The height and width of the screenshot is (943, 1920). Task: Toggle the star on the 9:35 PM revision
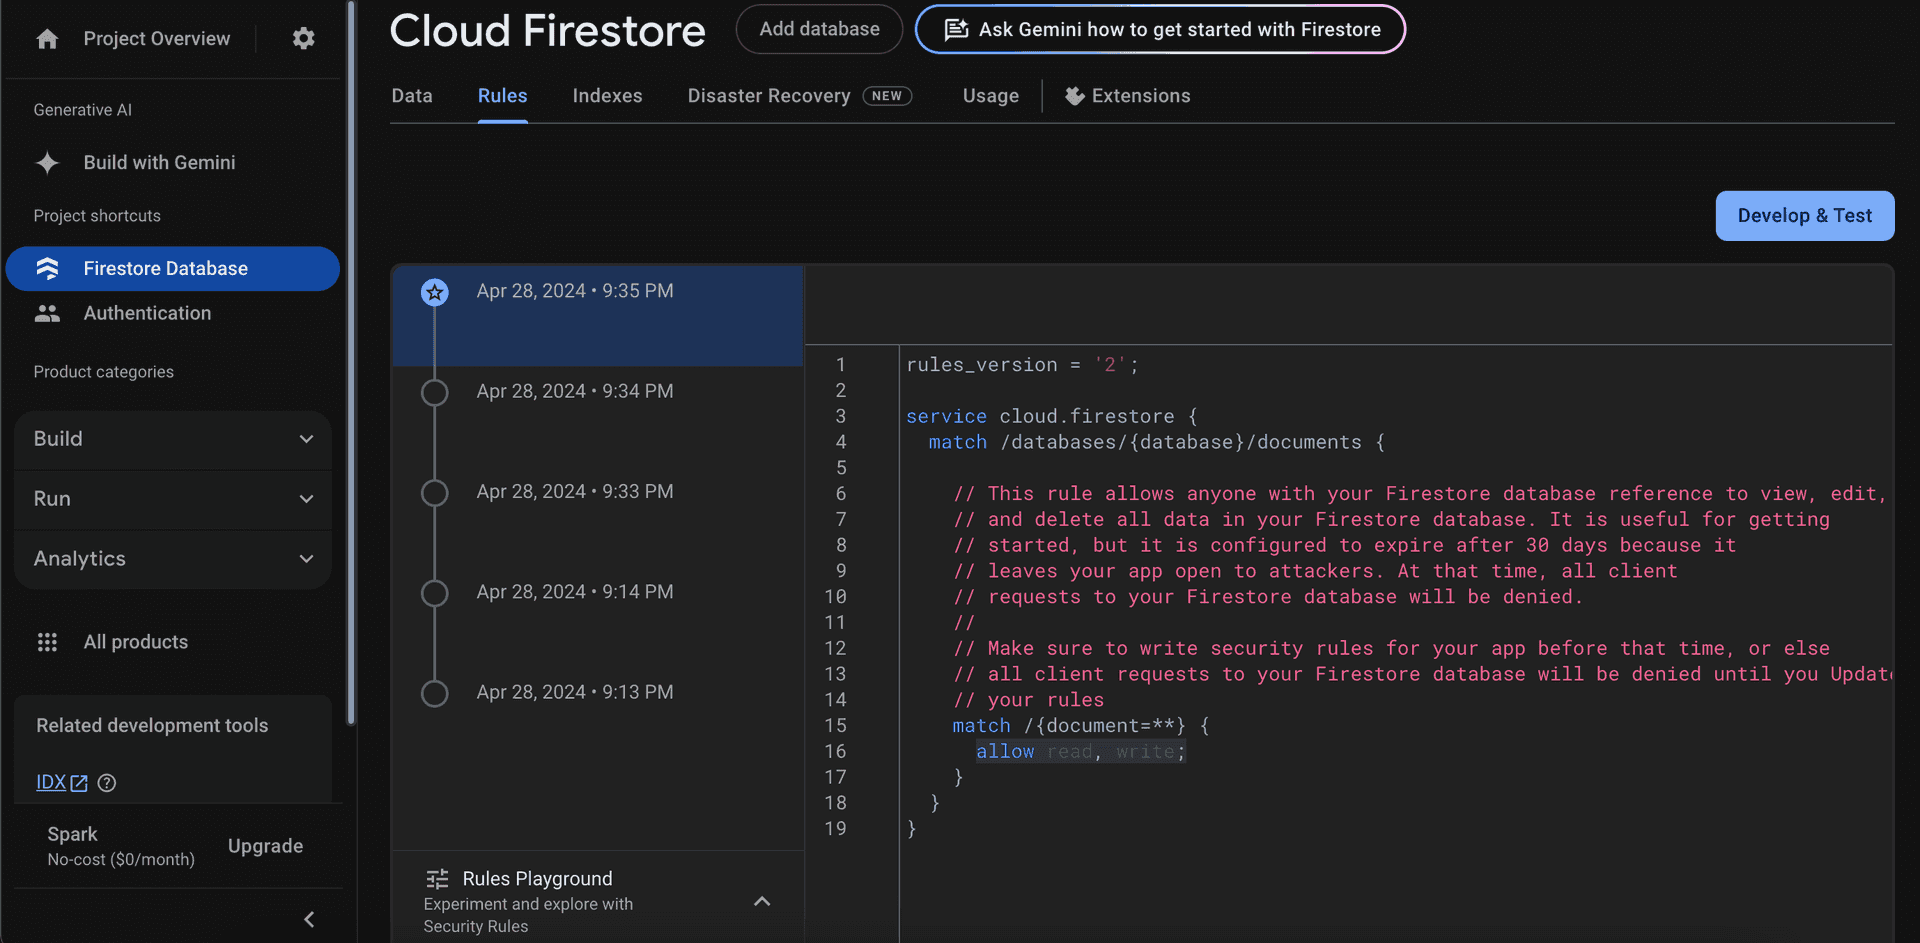434,292
